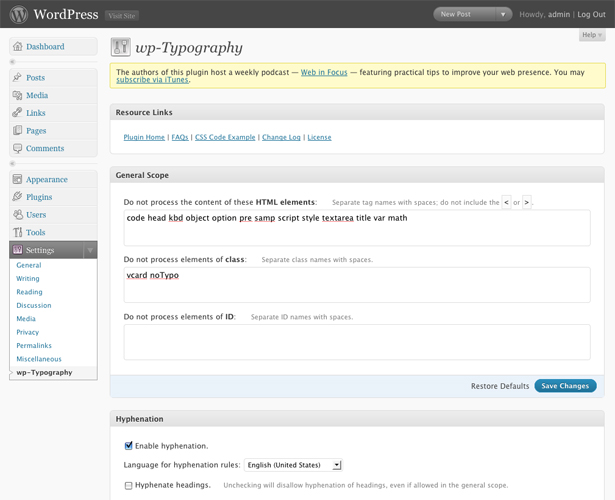This screenshot has height=500, width=615.
Task: Collapse the first sidebar menu separator arrow
Action: [13, 62]
